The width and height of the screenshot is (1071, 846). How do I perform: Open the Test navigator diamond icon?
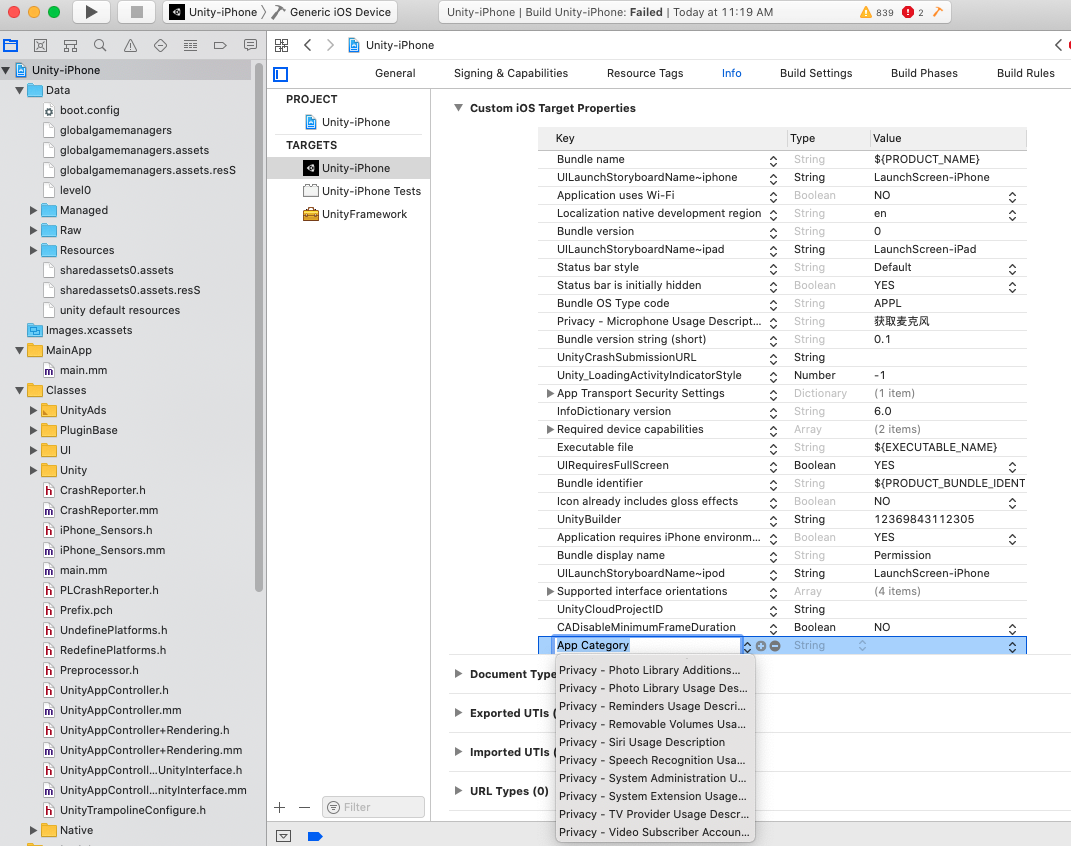pos(160,46)
